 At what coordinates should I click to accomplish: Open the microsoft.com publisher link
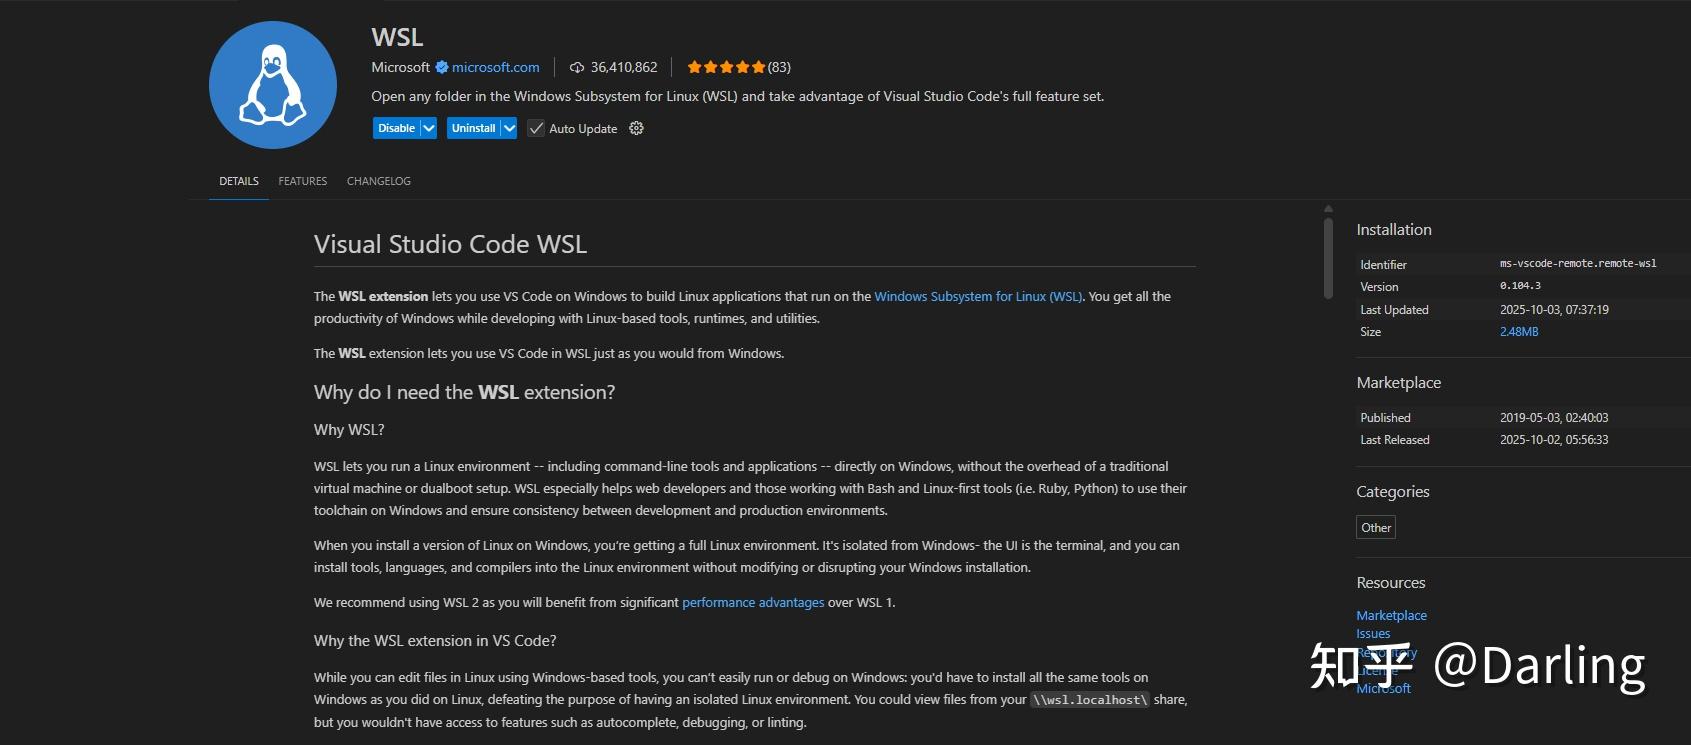click(x=496, y=67)
